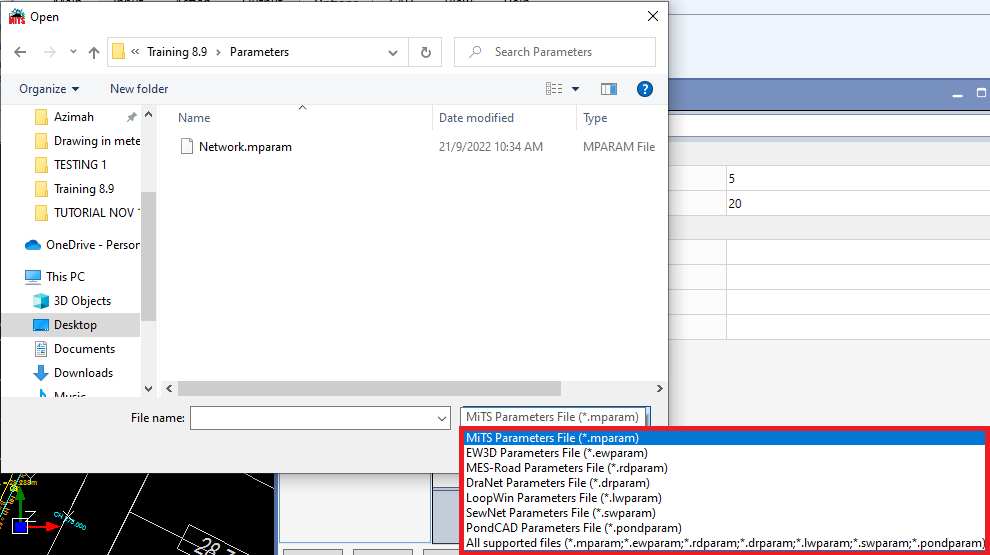
Task: Close the Open dialog
Action: pyautogui.click(x=653, y=16)
